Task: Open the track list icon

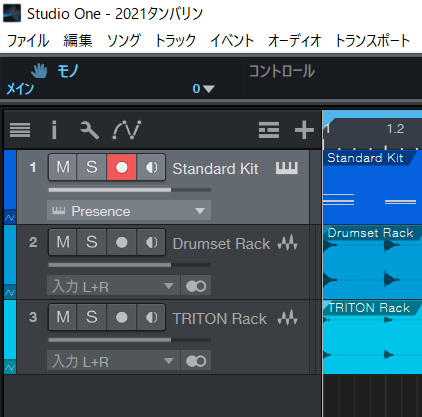Action: [20, 130]
